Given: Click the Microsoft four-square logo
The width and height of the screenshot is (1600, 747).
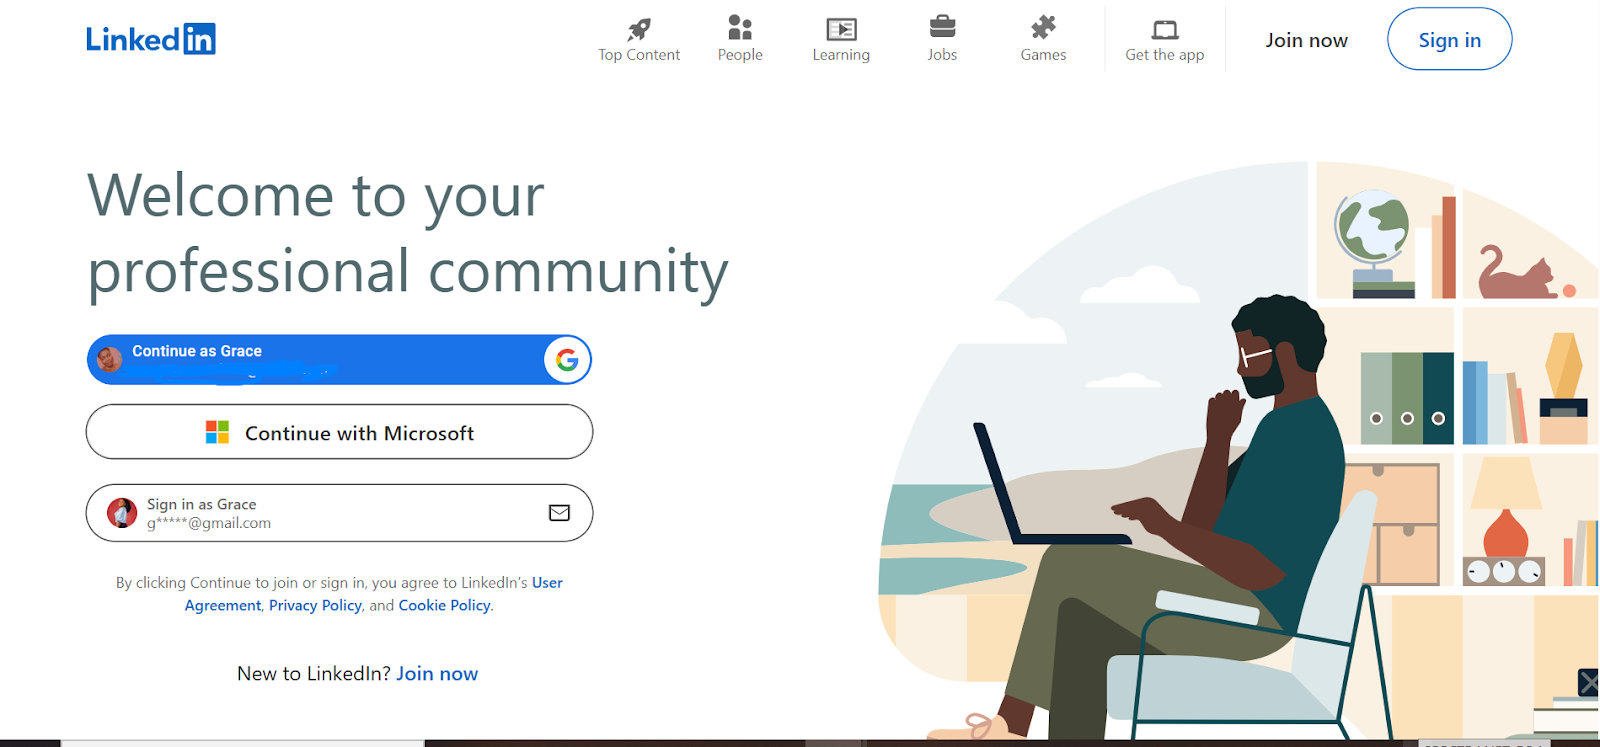Looking at the screenshot, I should pyautogui.click(x=217, y=432).
